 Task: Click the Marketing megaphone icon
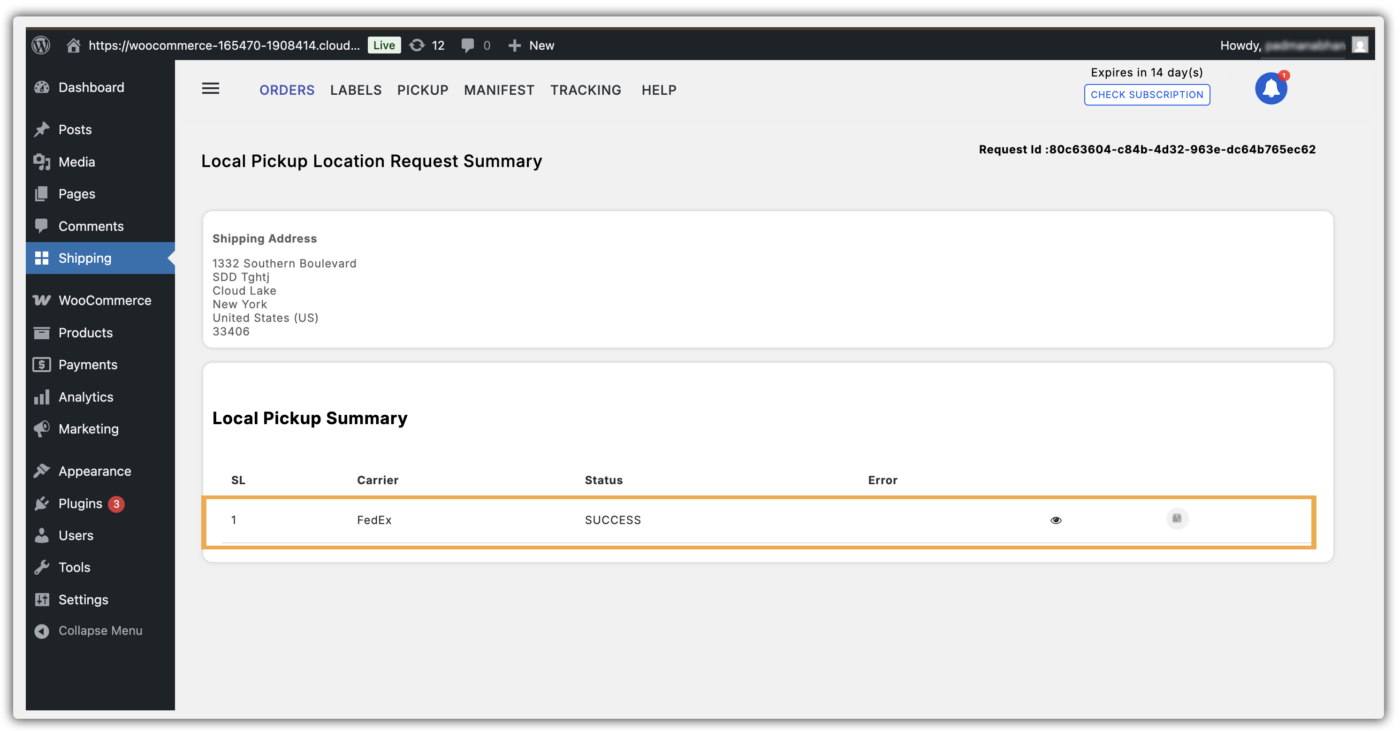point(42,428)
